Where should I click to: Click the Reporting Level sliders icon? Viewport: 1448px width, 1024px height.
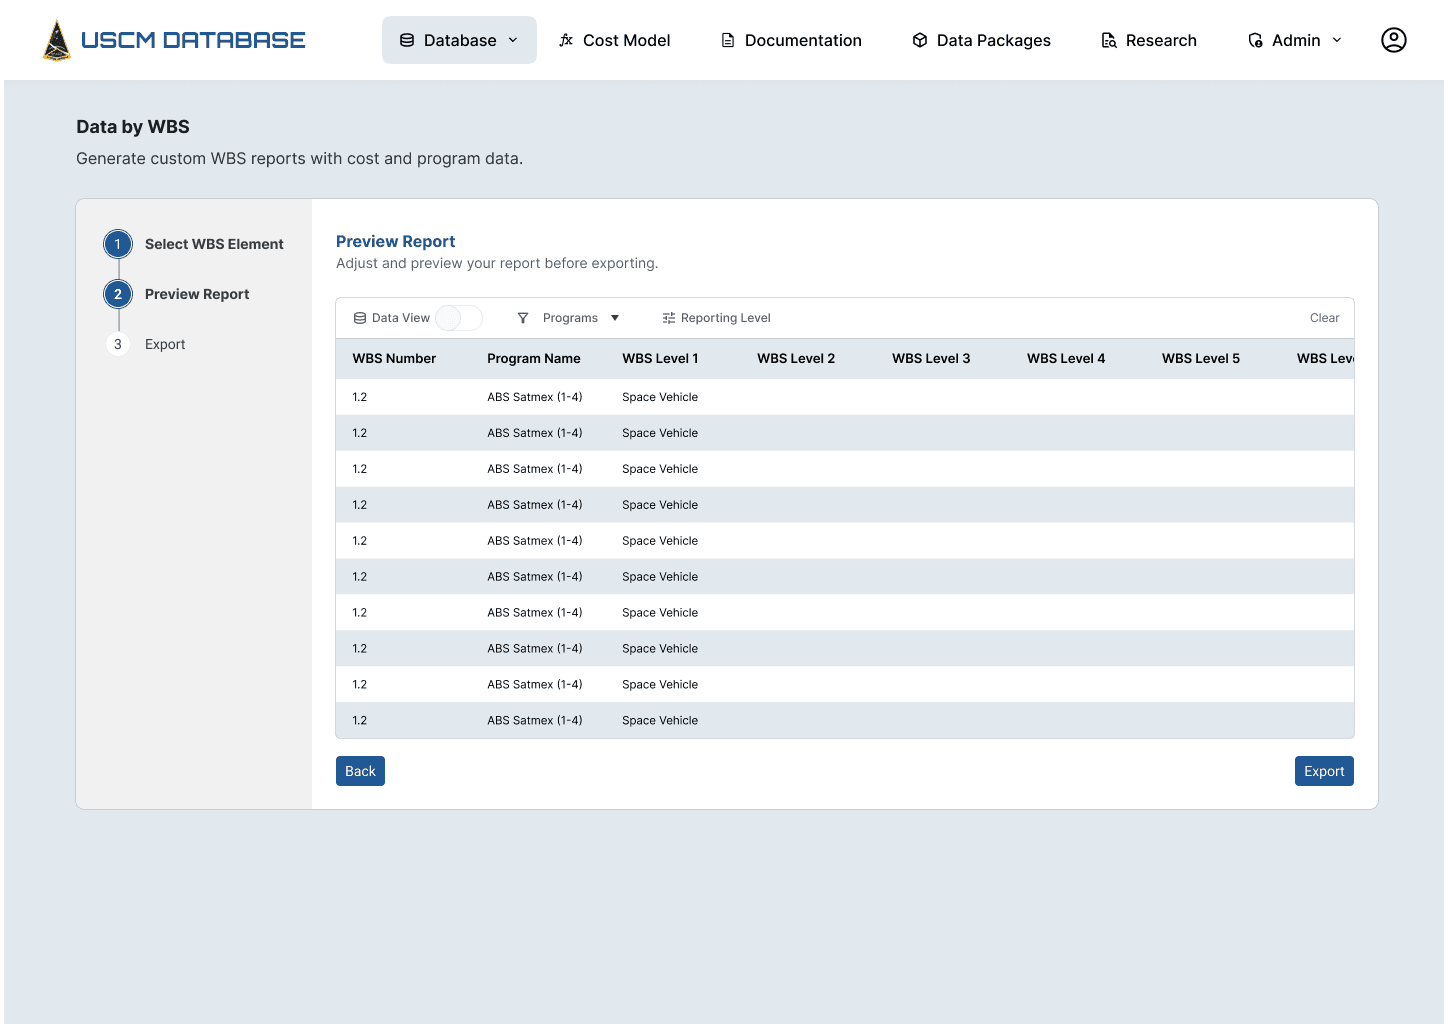pos(668,318)
